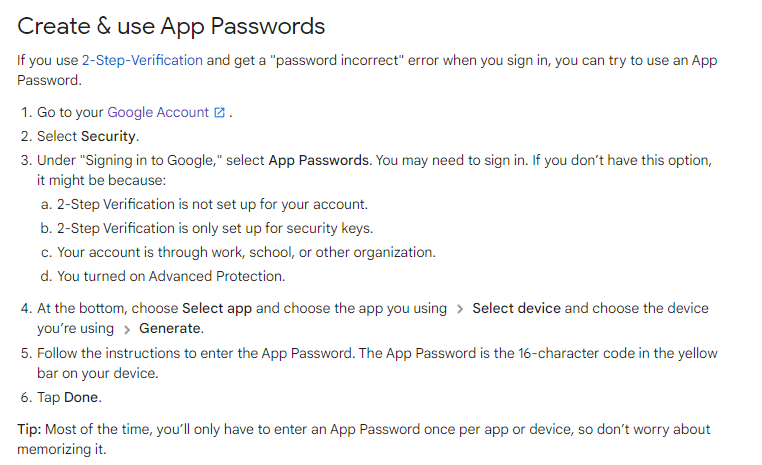Click bold App Passwords text in step 3

pyautogui.click(x=319, y=160)
